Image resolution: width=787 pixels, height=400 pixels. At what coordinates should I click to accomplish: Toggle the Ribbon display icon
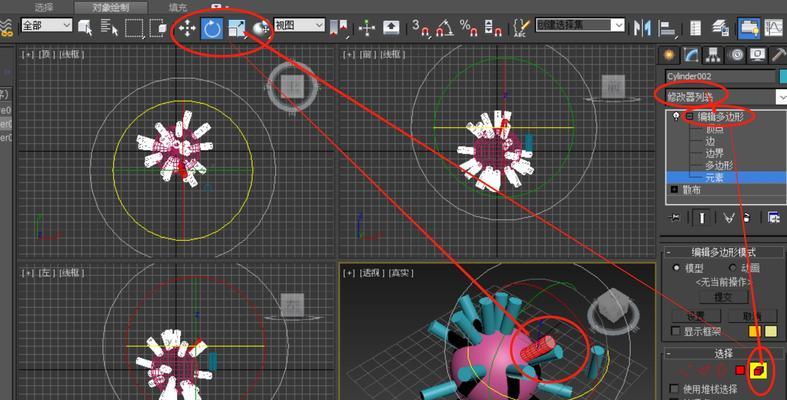pyautogui.click(x=749, y=28)
